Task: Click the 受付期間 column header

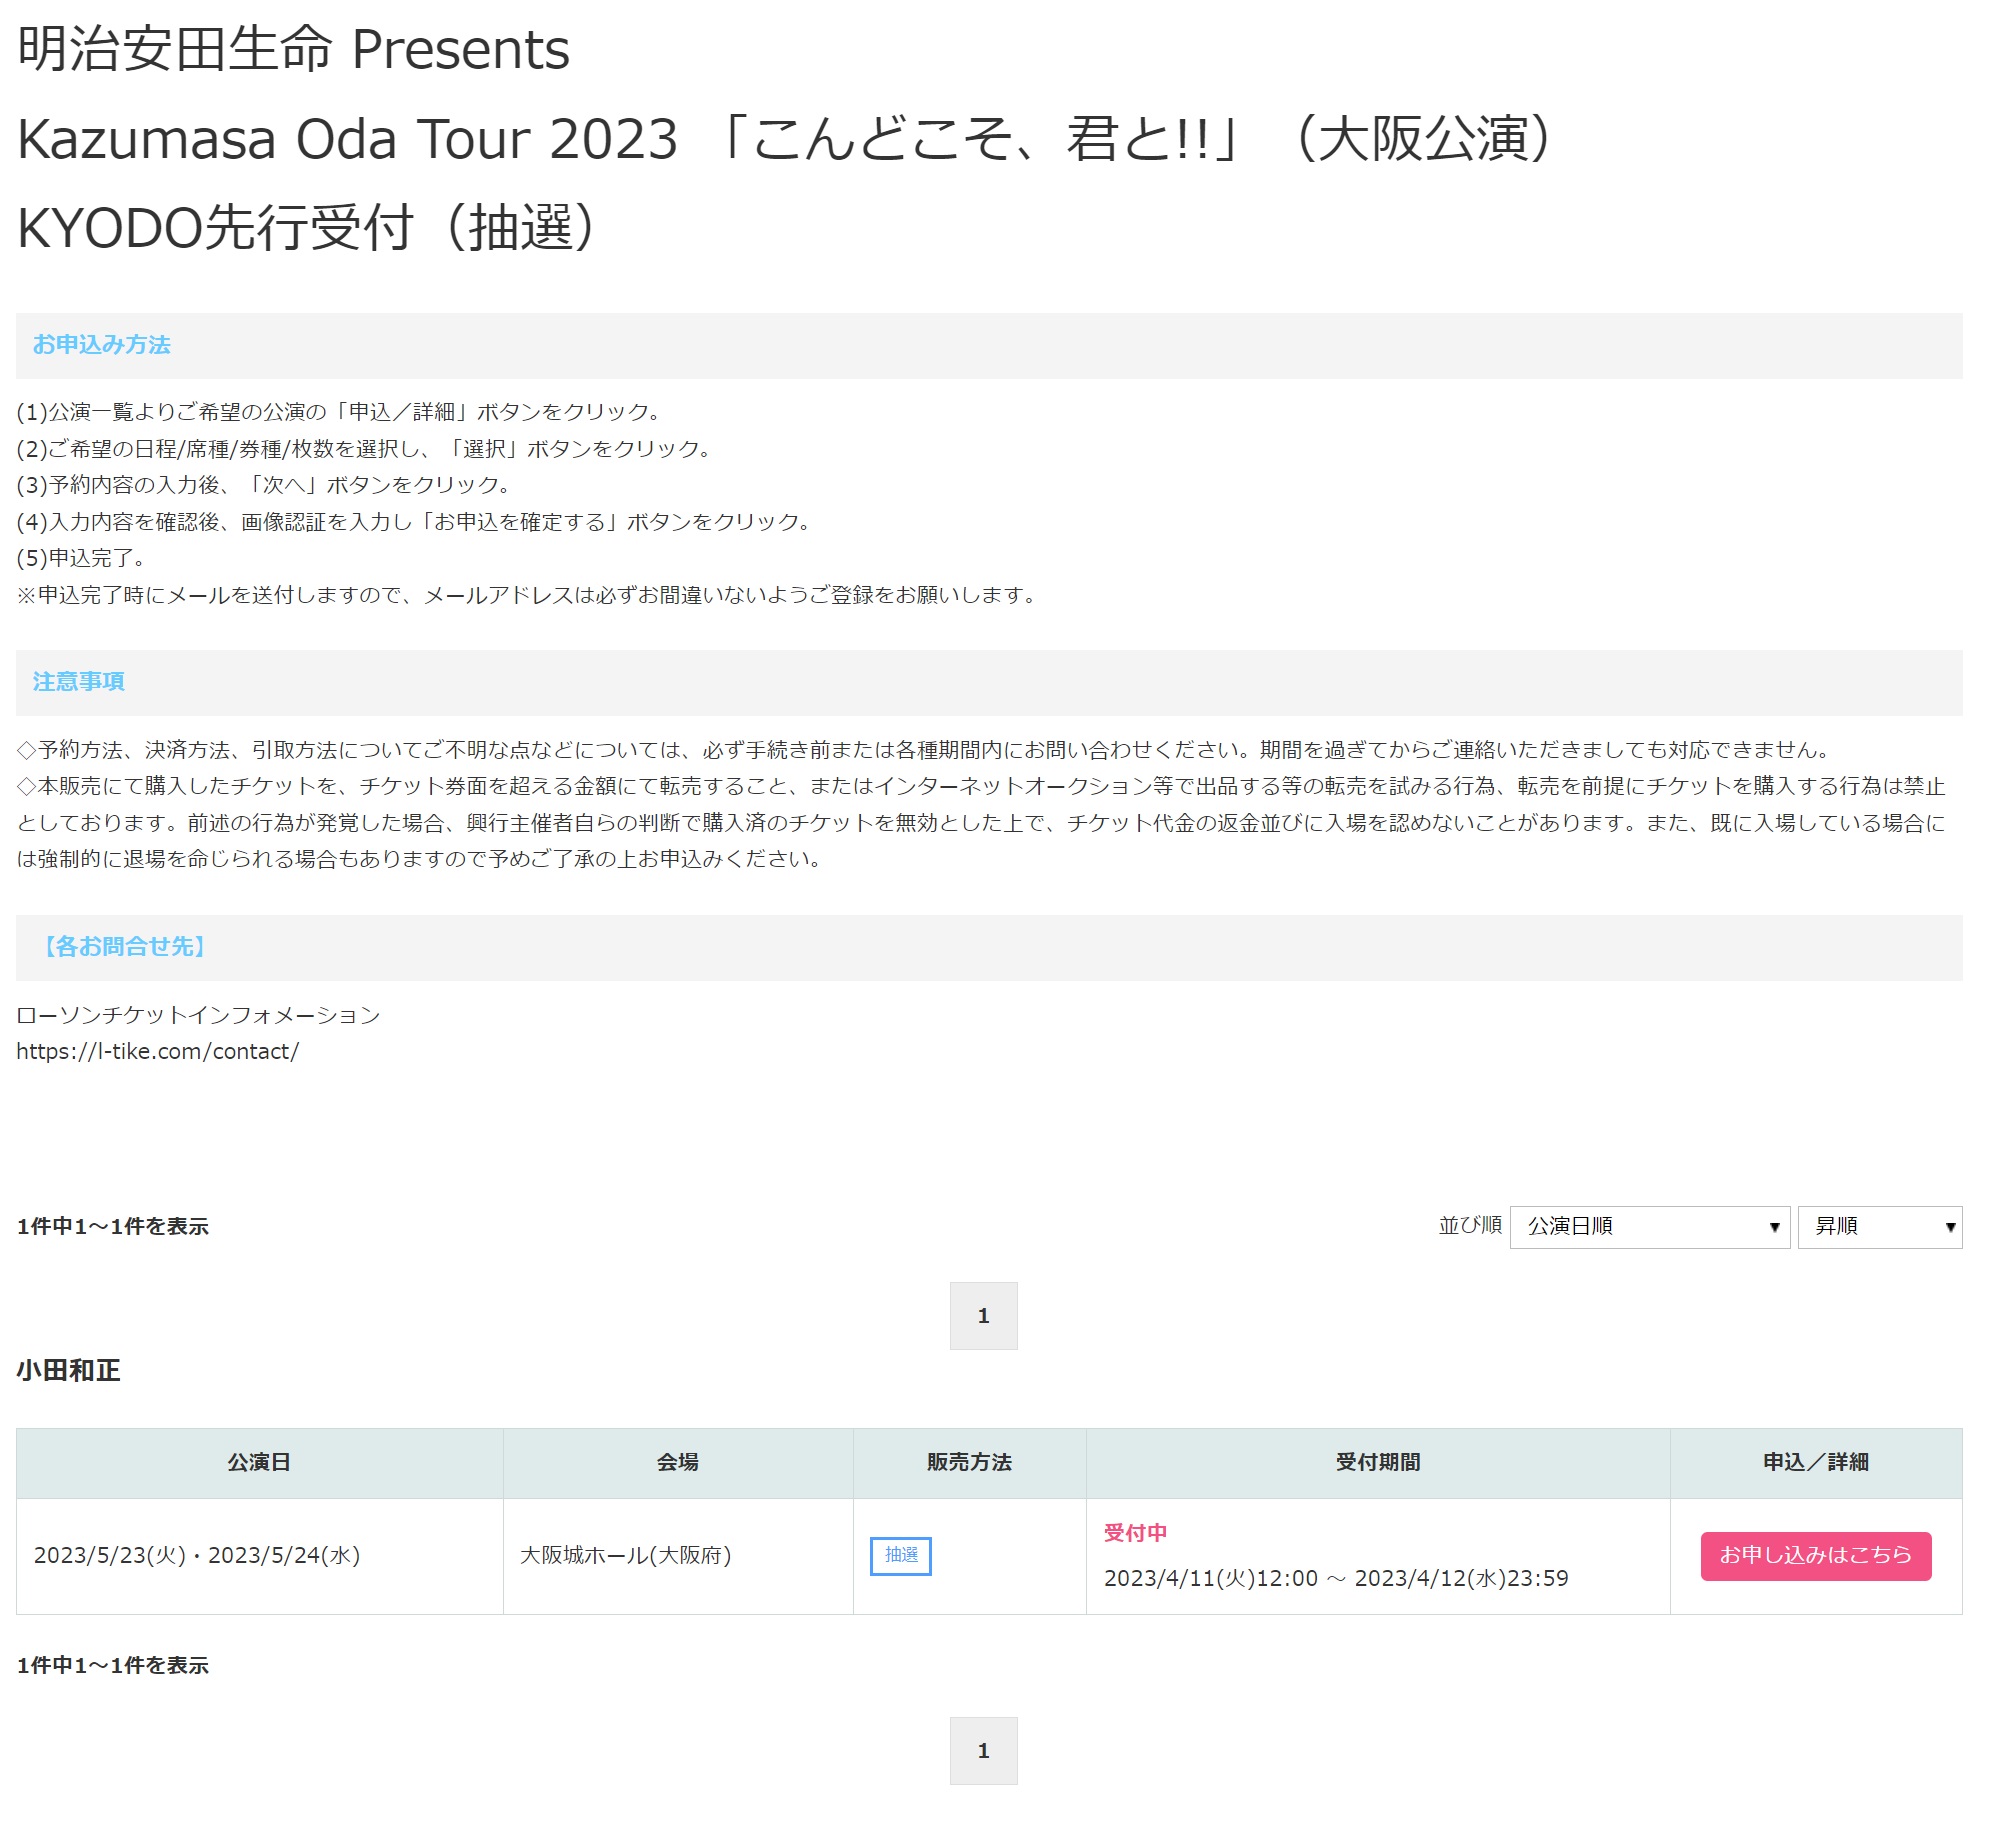Action: [1377, 1462]
